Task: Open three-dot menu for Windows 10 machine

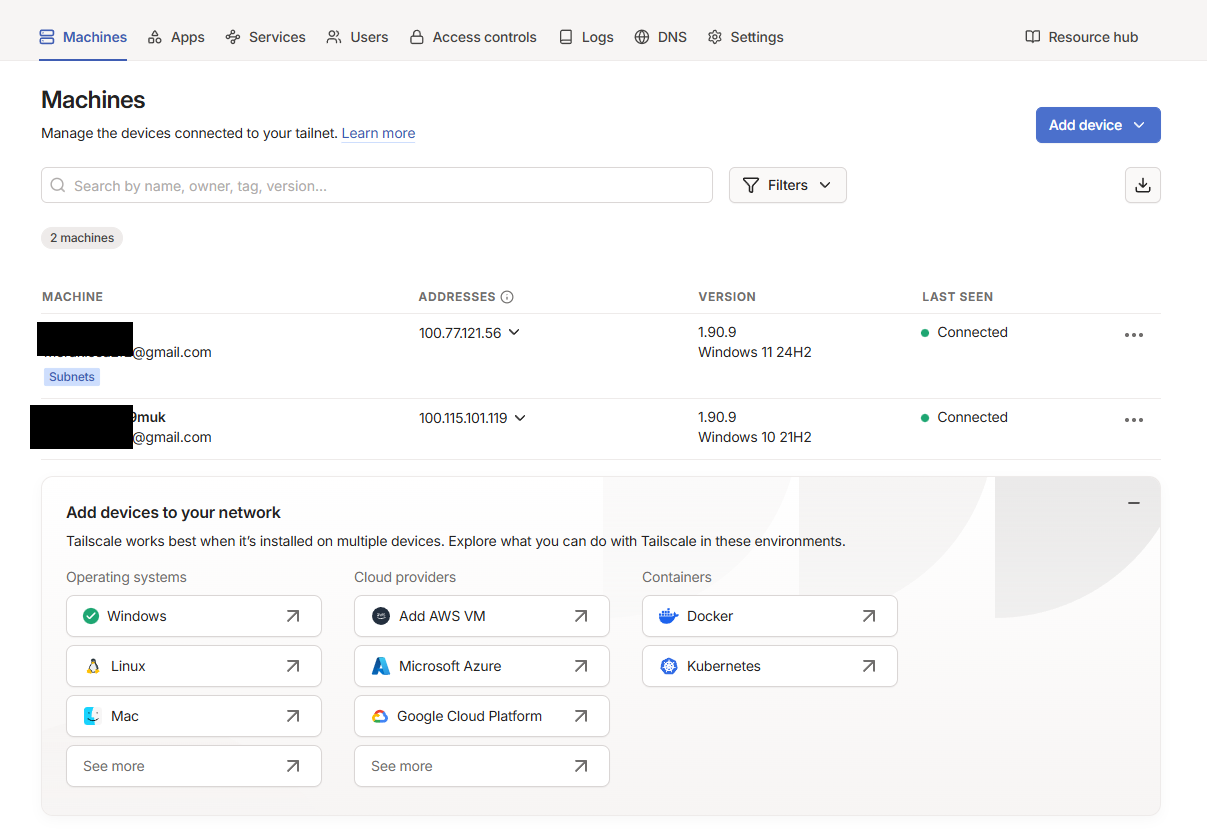Action: (1133, 420)
